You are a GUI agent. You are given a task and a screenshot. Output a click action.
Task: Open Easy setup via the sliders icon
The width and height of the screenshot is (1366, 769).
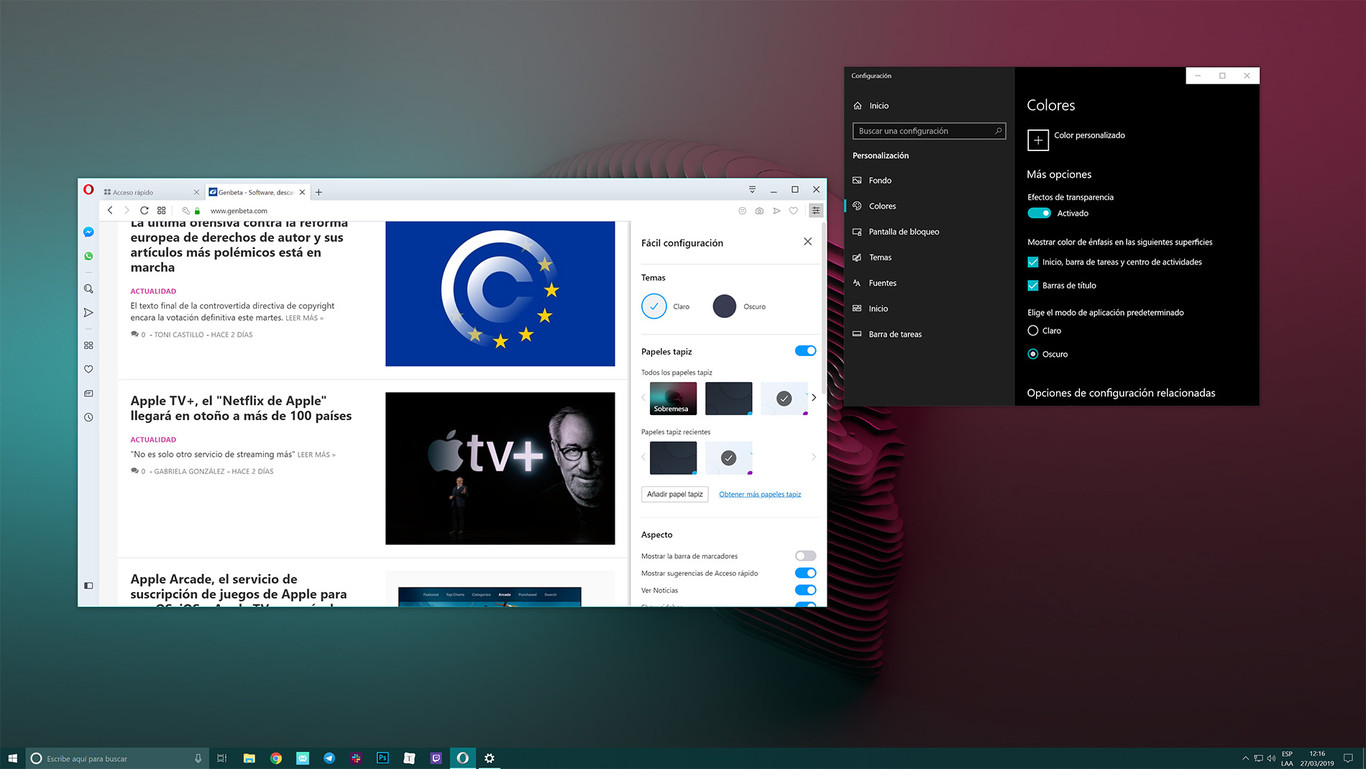(815, 210)
